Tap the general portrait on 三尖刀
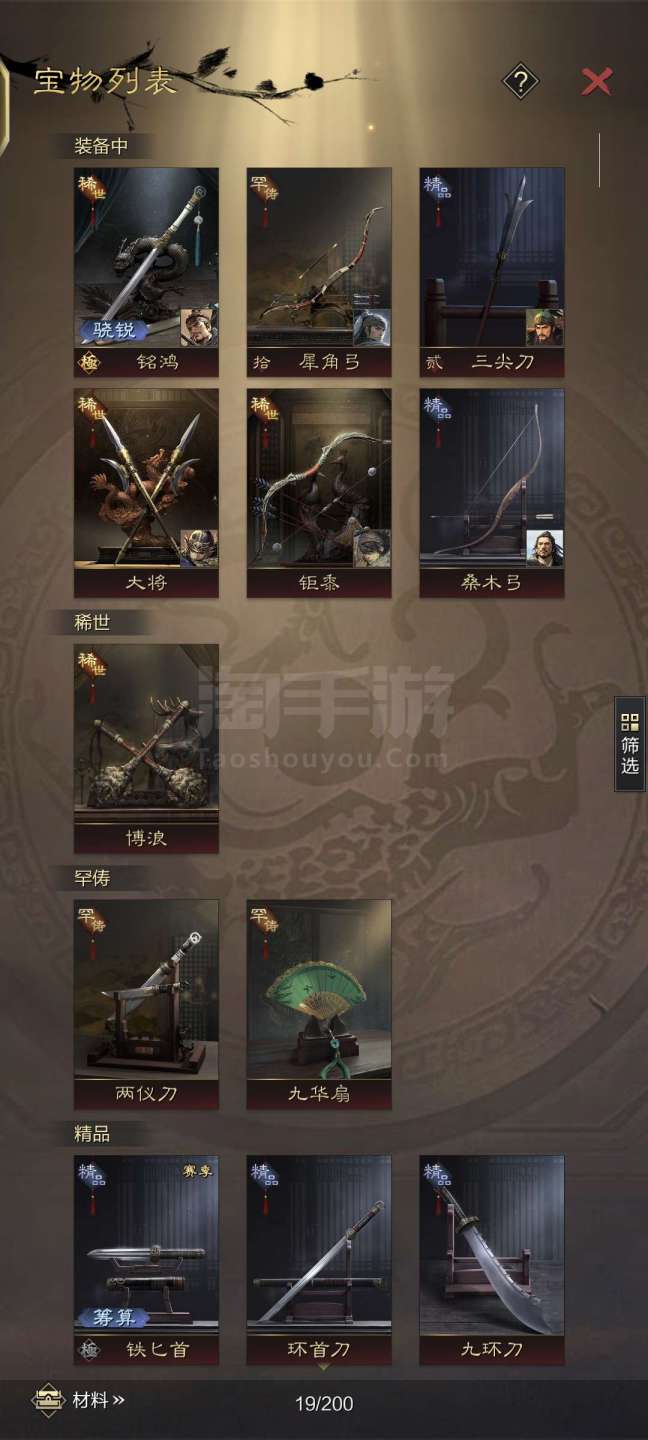Image resolution: width=648 pixels, height=1440 pixels. point(544,328)
